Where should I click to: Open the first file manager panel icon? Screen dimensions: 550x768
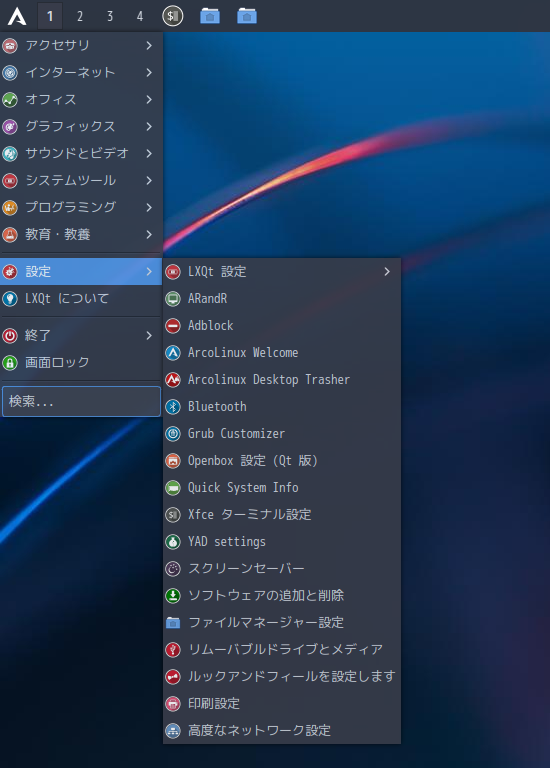click(210, 16)
